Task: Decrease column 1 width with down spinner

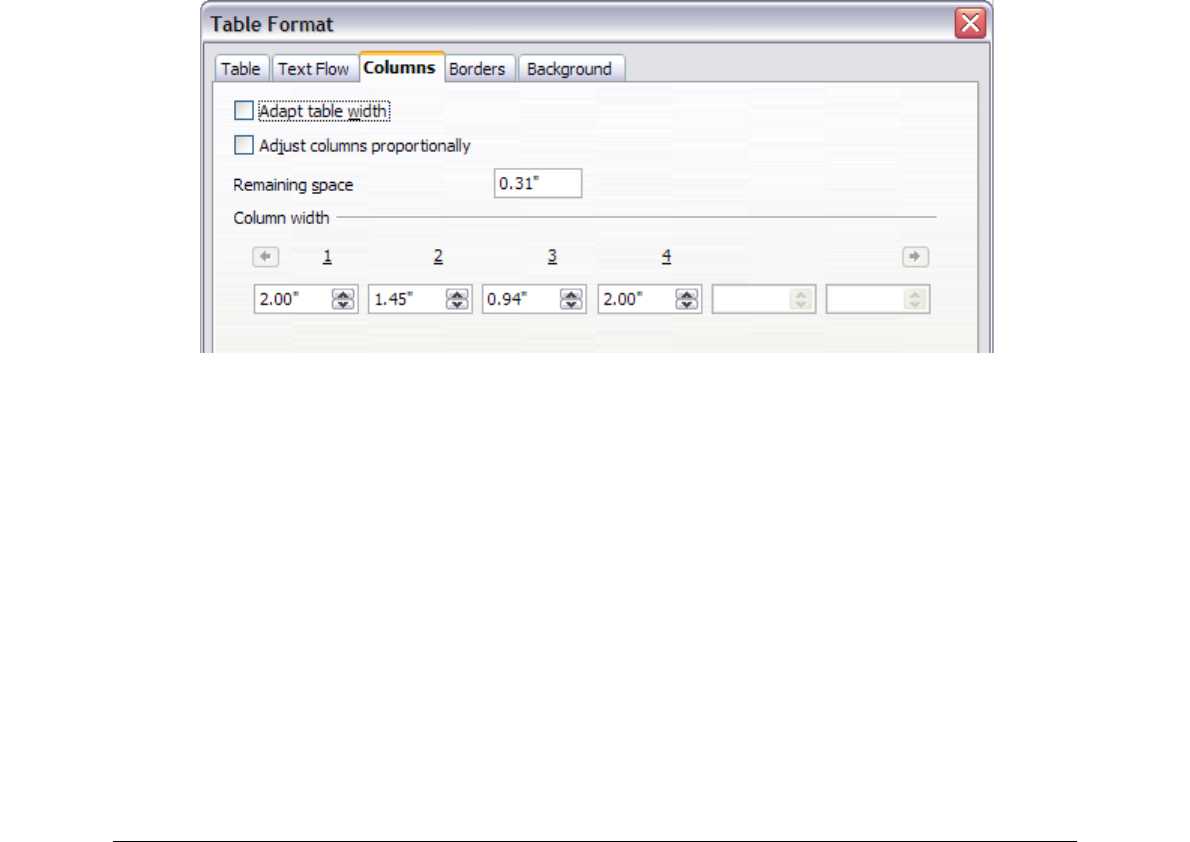Action: point(343,304)
